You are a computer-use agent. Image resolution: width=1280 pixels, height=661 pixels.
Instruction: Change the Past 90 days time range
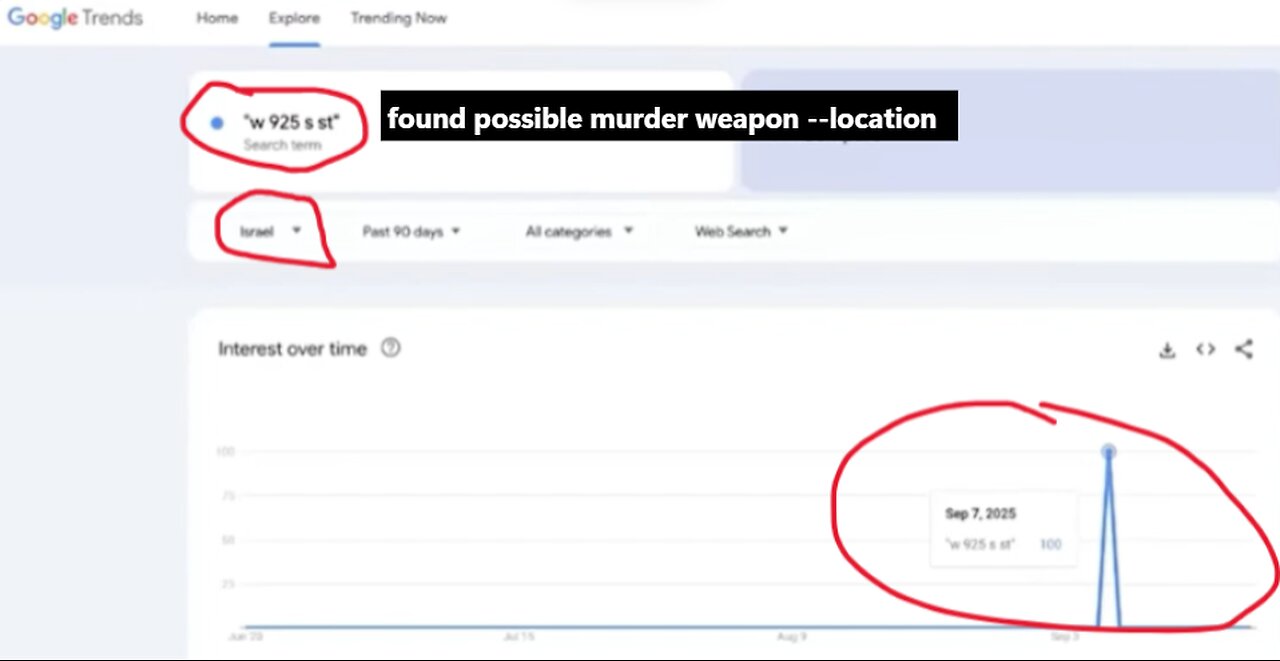[x=411, y=231]
